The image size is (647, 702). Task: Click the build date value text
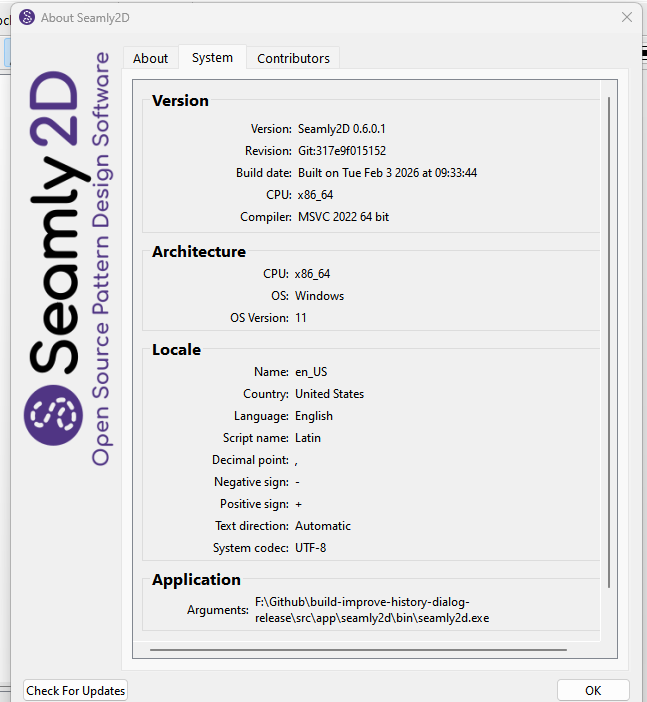(x=386, y=173)
